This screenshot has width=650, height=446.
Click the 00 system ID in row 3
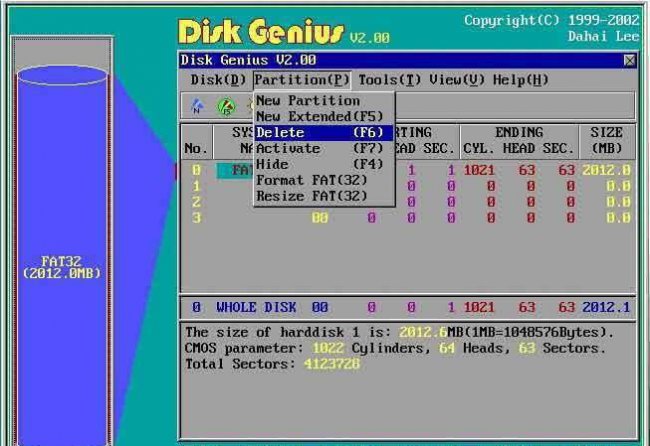pyautogui.click(x=320, y=218)
